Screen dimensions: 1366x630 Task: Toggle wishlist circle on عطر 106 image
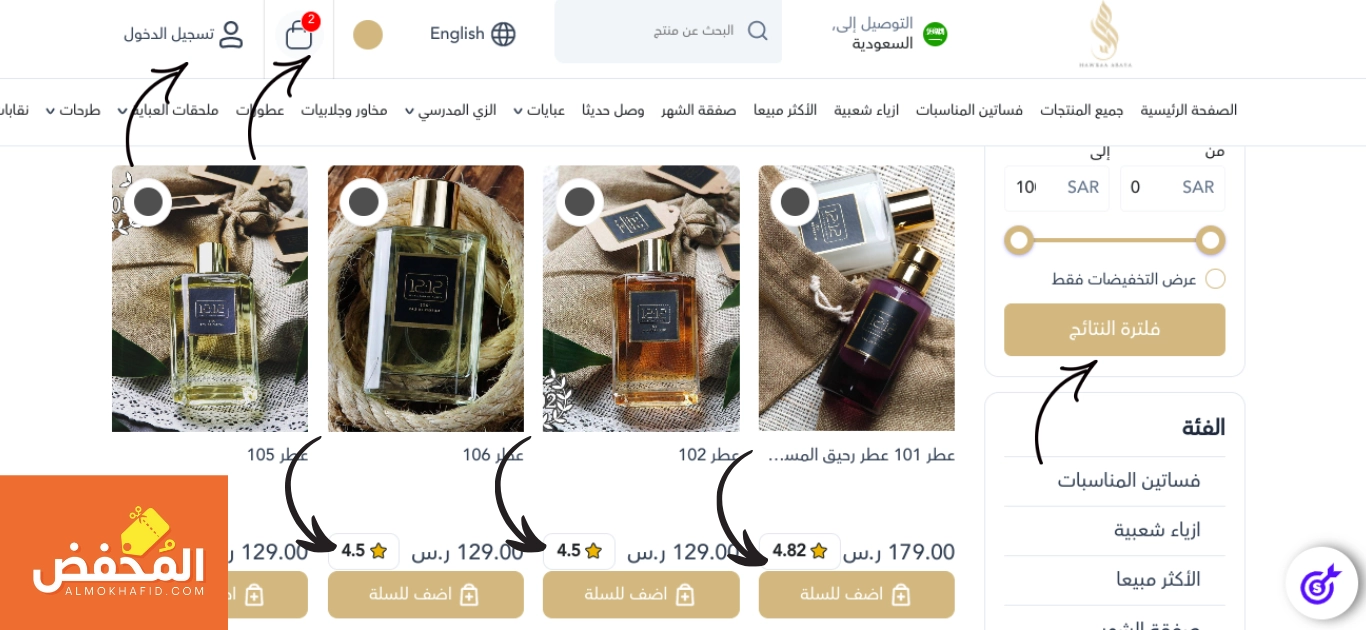[364, 202]
